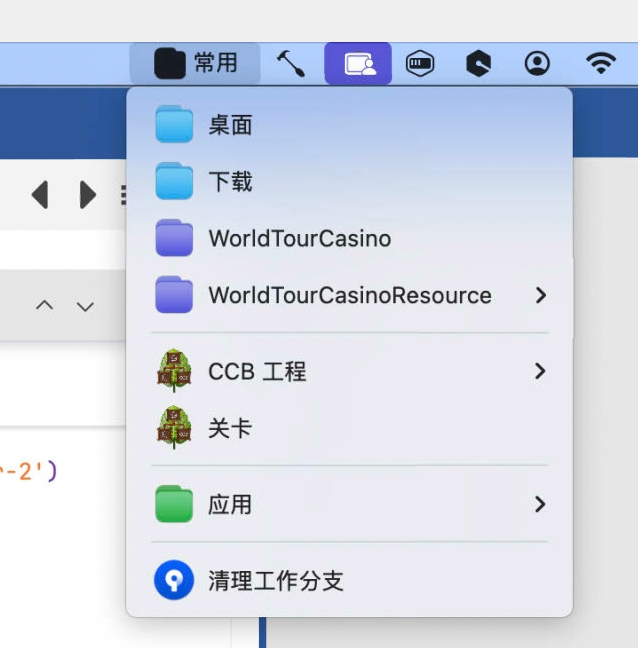
Task: Click the rounded rectangle keyboard-style menu bar icon
Action: 420,64
